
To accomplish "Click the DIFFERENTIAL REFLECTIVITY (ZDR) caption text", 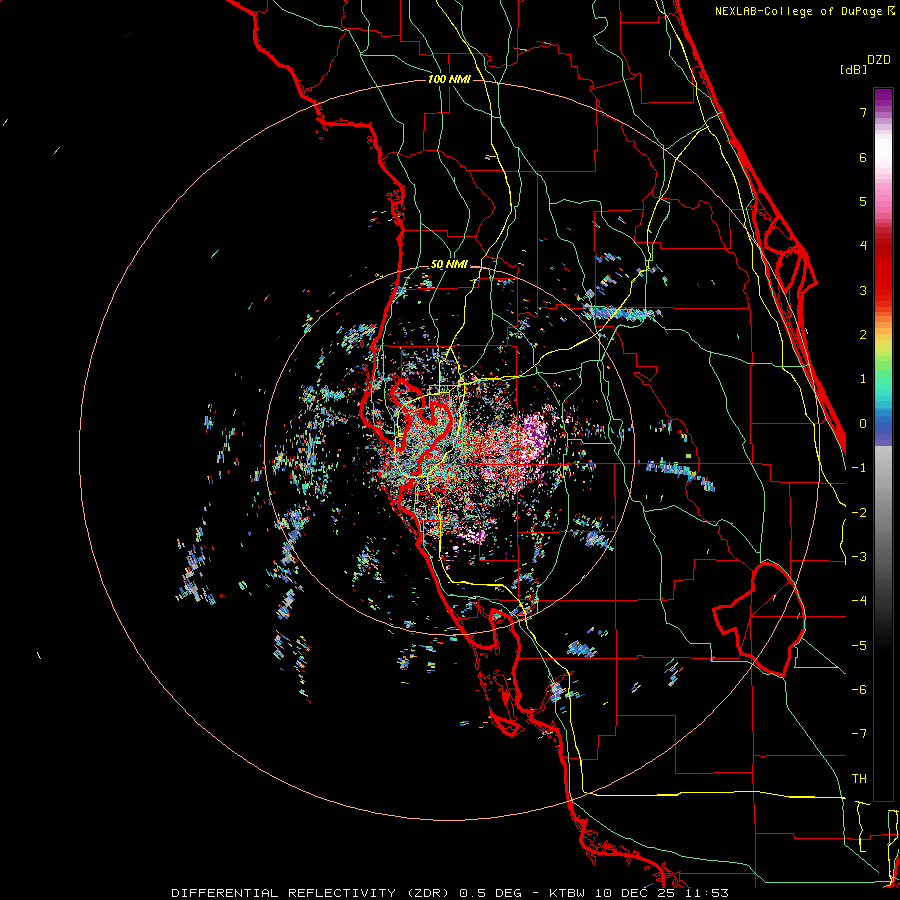I will point(310,893).
